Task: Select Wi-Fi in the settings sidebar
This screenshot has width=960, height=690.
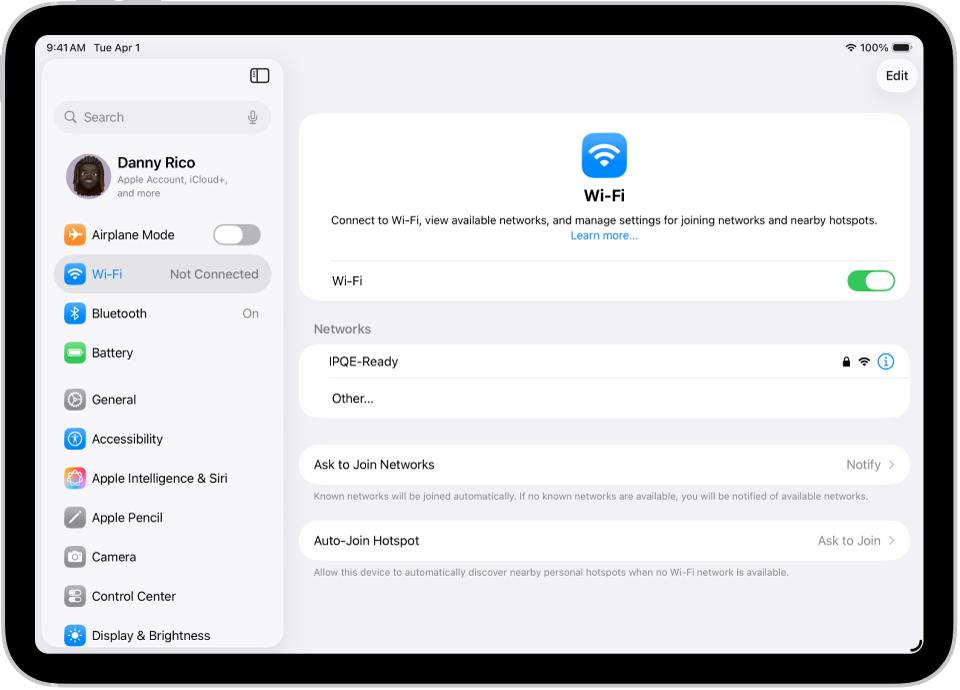Action: click(162, 274)
